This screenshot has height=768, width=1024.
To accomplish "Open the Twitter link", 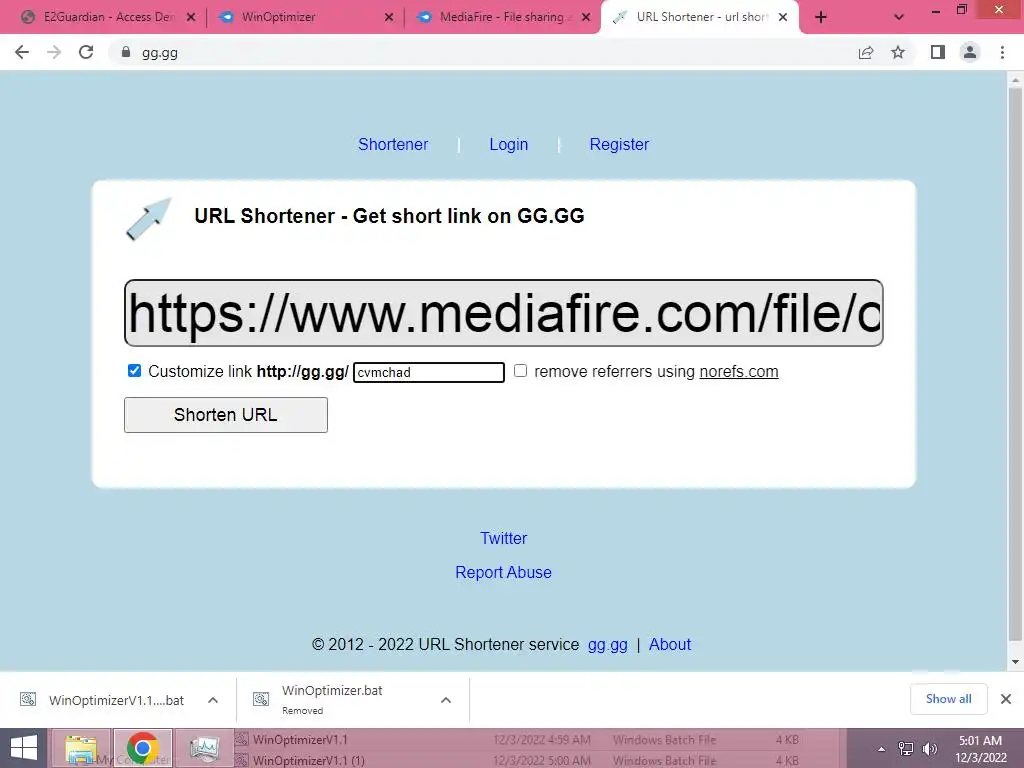I will coord(504,538).
